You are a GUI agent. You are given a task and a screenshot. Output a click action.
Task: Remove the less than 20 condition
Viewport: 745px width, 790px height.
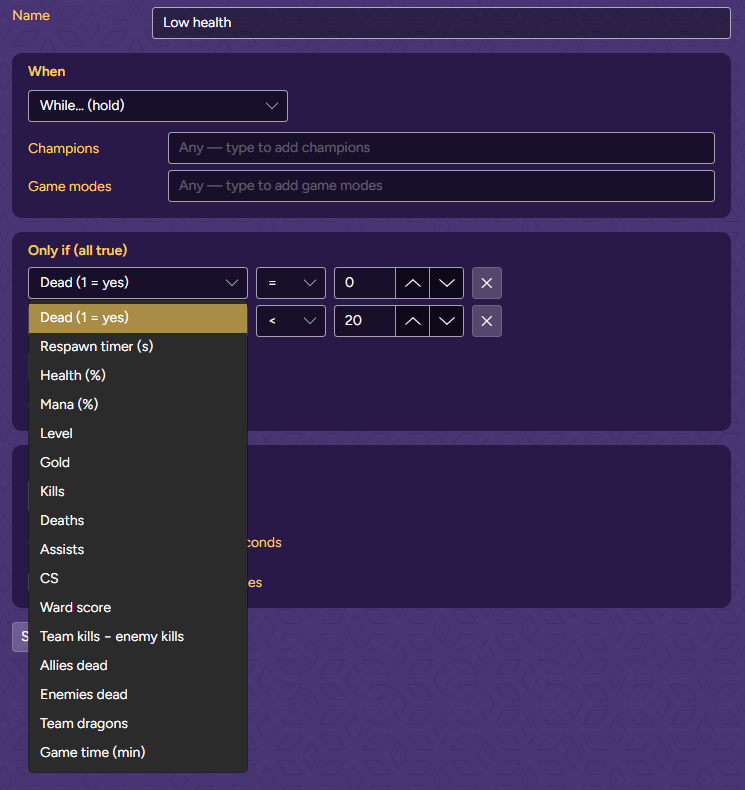(487, 321)
